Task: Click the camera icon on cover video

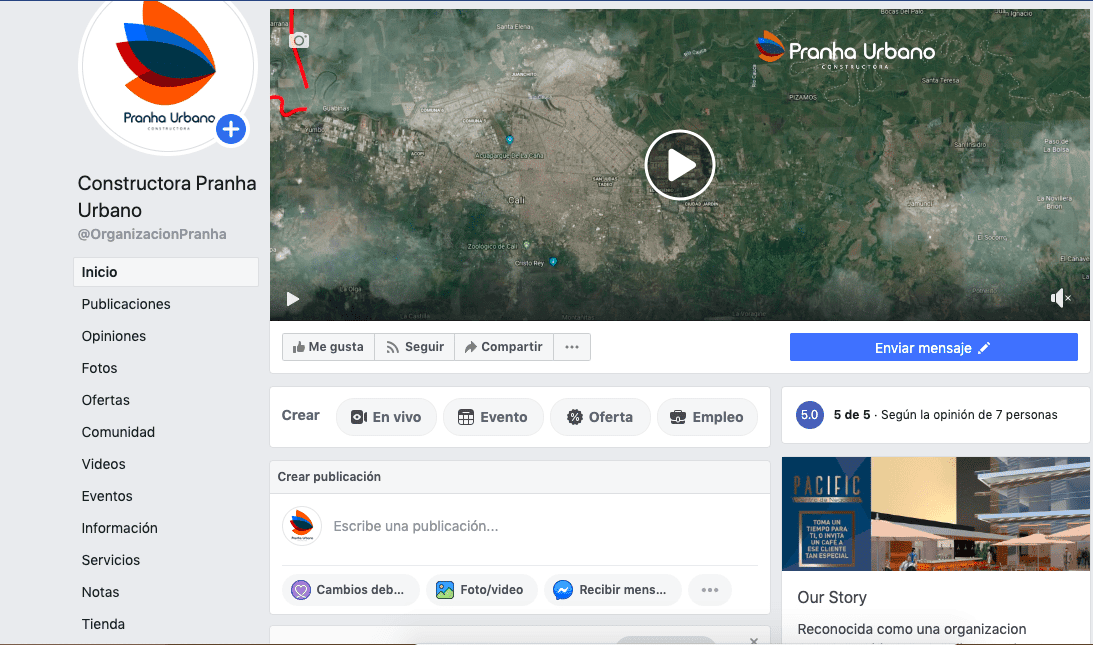Action: click(x=299, y=40)
